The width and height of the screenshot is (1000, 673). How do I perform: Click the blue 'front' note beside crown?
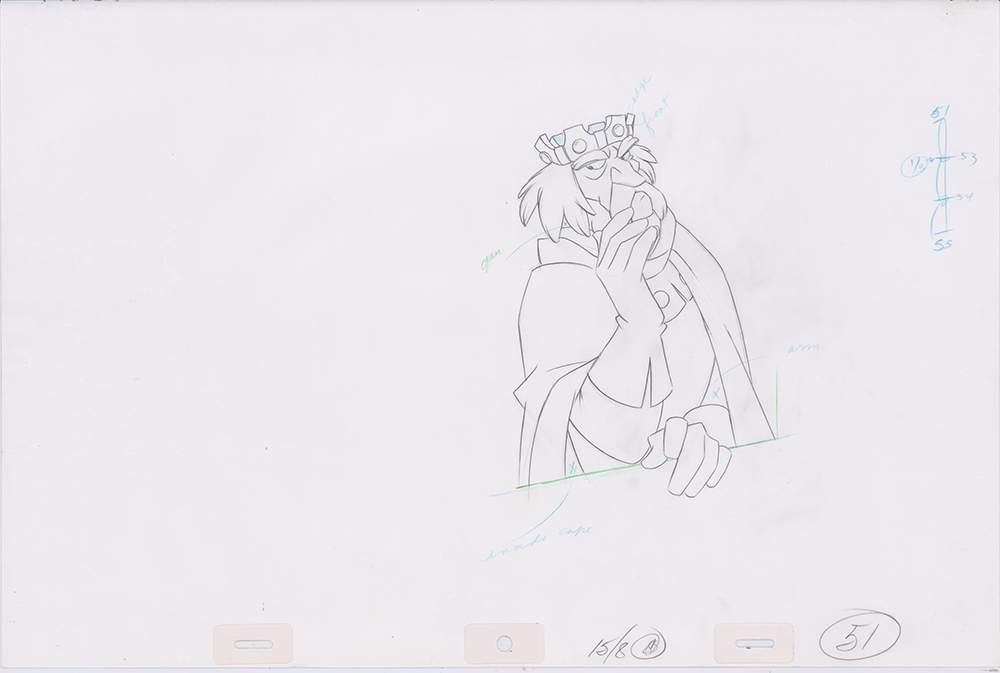pos(649,114)
